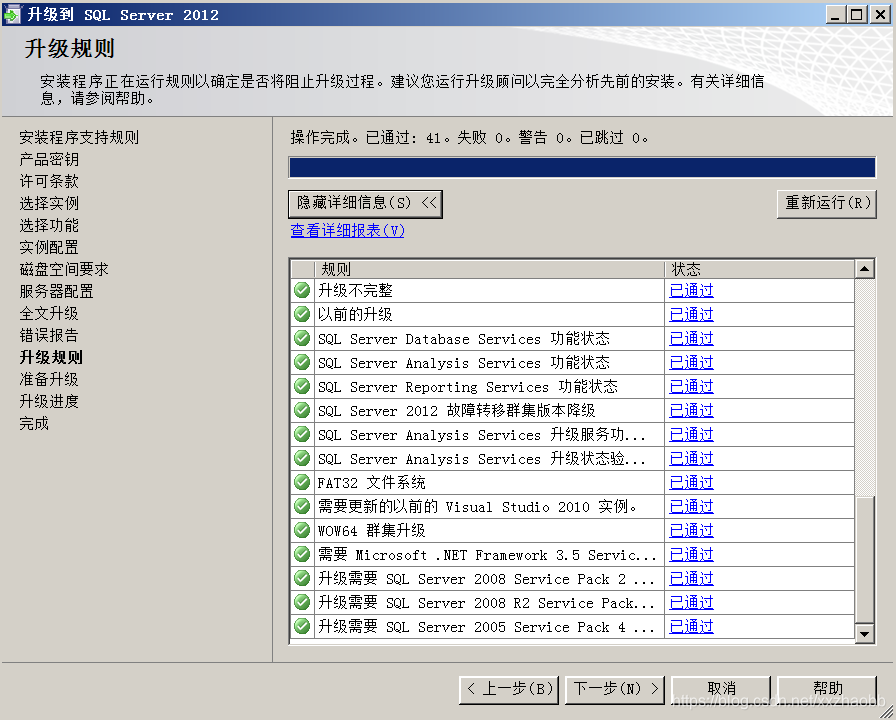Collapse details with 隐藏详细信息(S) button
The height and width of the screenshot is (720, 896).
pyautogui.click(x=366, y=203)
